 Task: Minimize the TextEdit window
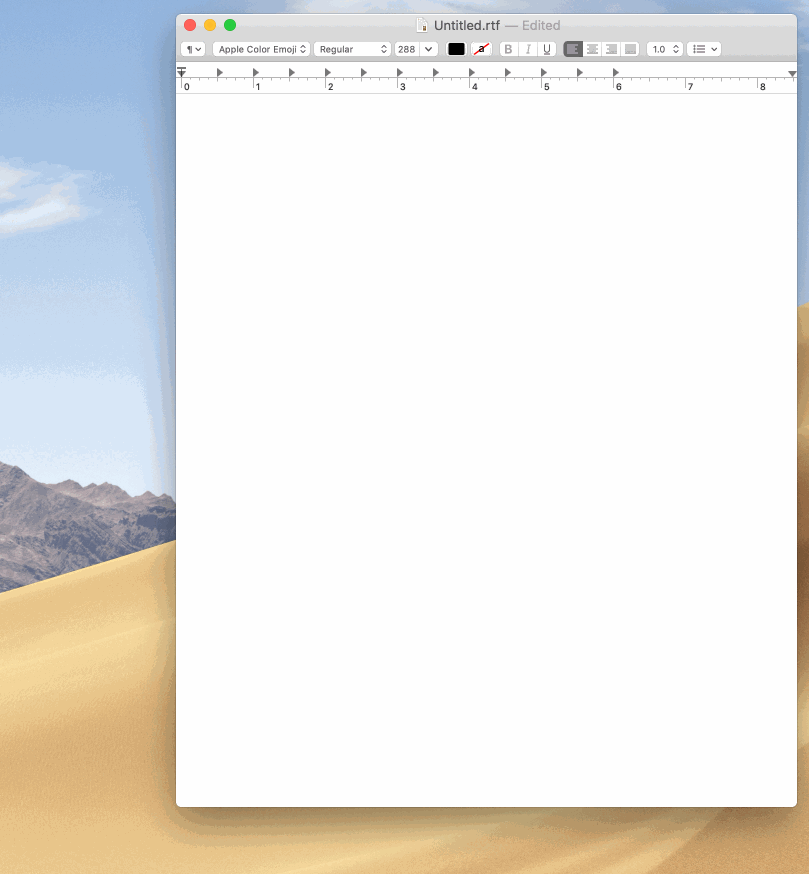point(210,25)
